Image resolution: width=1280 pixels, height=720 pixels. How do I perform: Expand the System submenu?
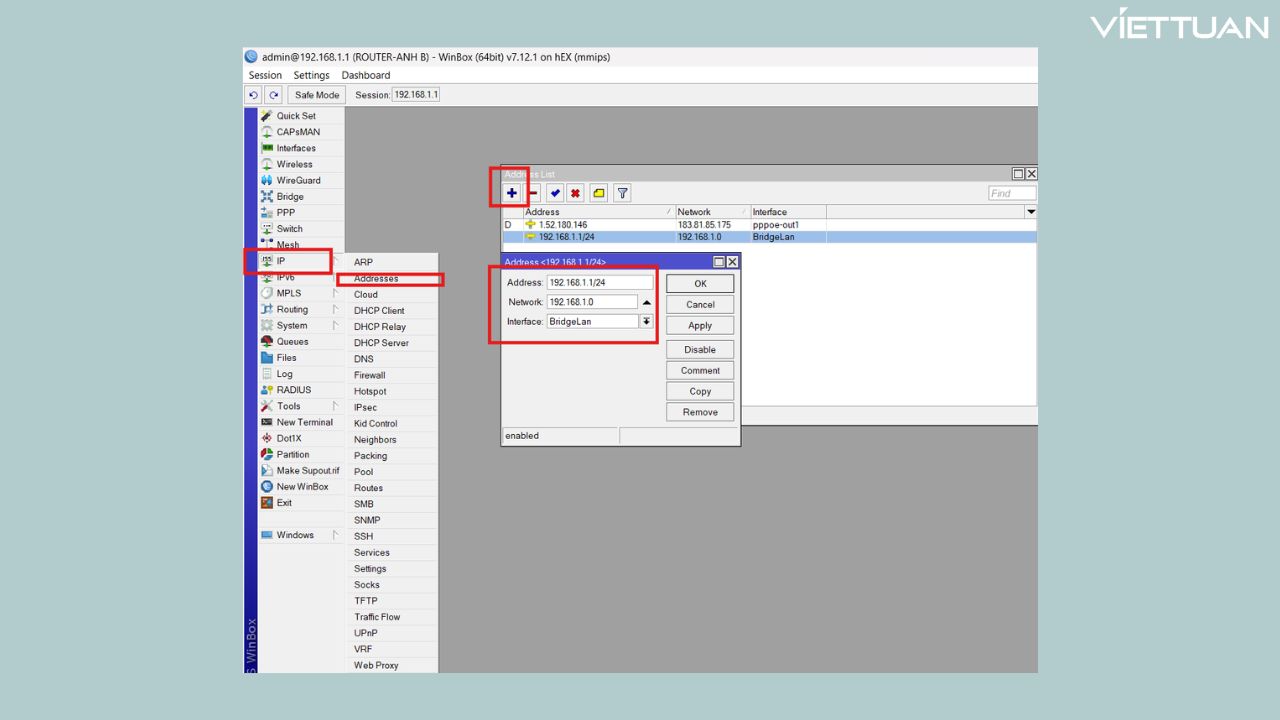(300, 325)
